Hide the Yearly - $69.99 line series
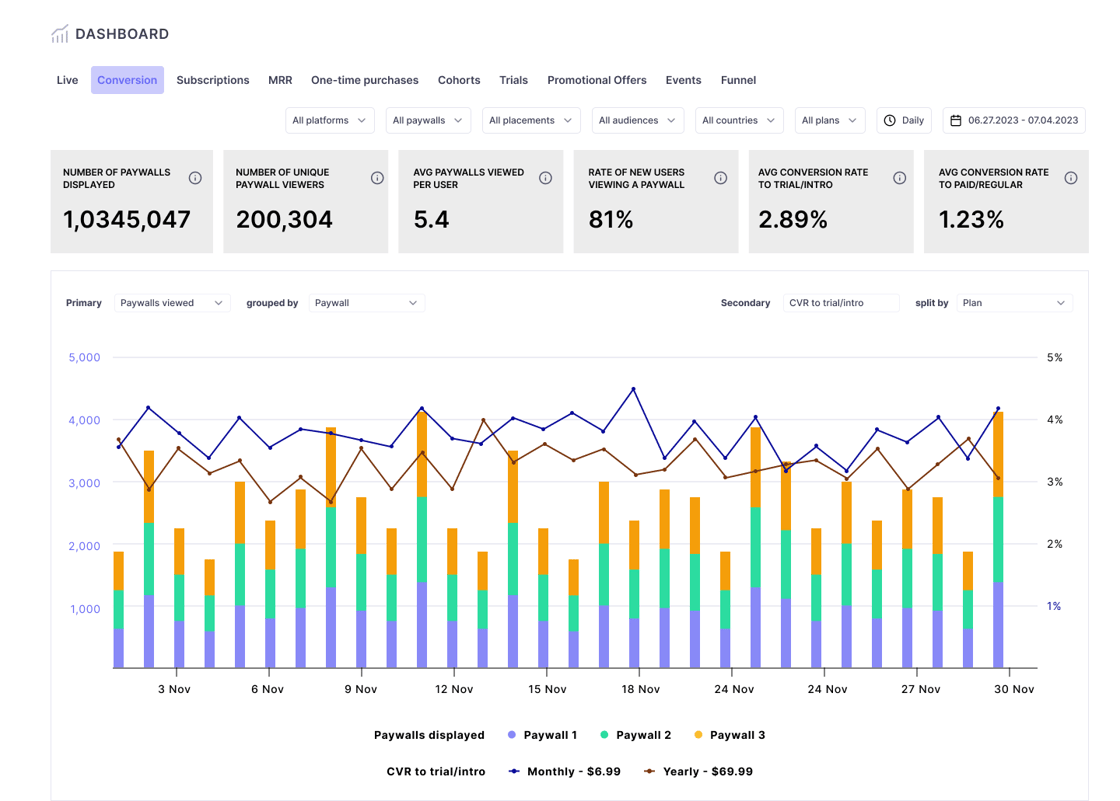Image resolution: width=1120 pixels, height=801 pixels. [x=698, y=771]
